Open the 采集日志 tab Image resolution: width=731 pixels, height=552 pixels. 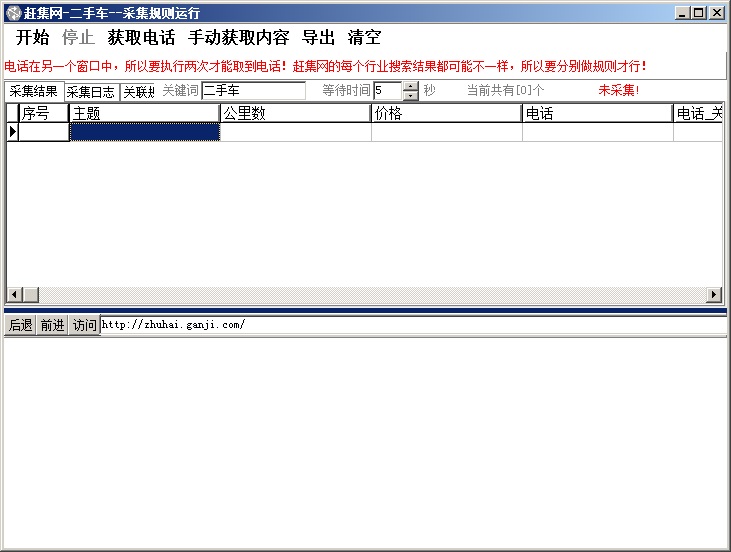click(x=91, y=92)
